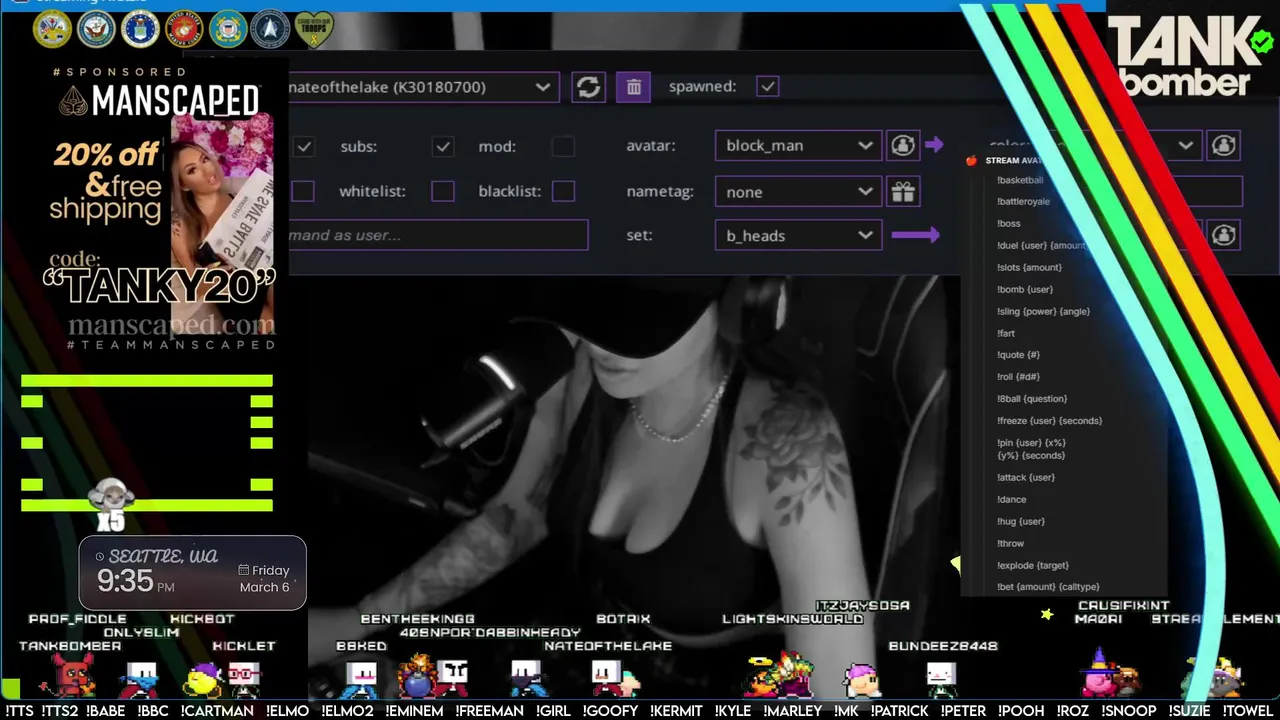Expand the color dropdown arrow
Screen dimensions: 1280x720
click(x=1185, y=146)
